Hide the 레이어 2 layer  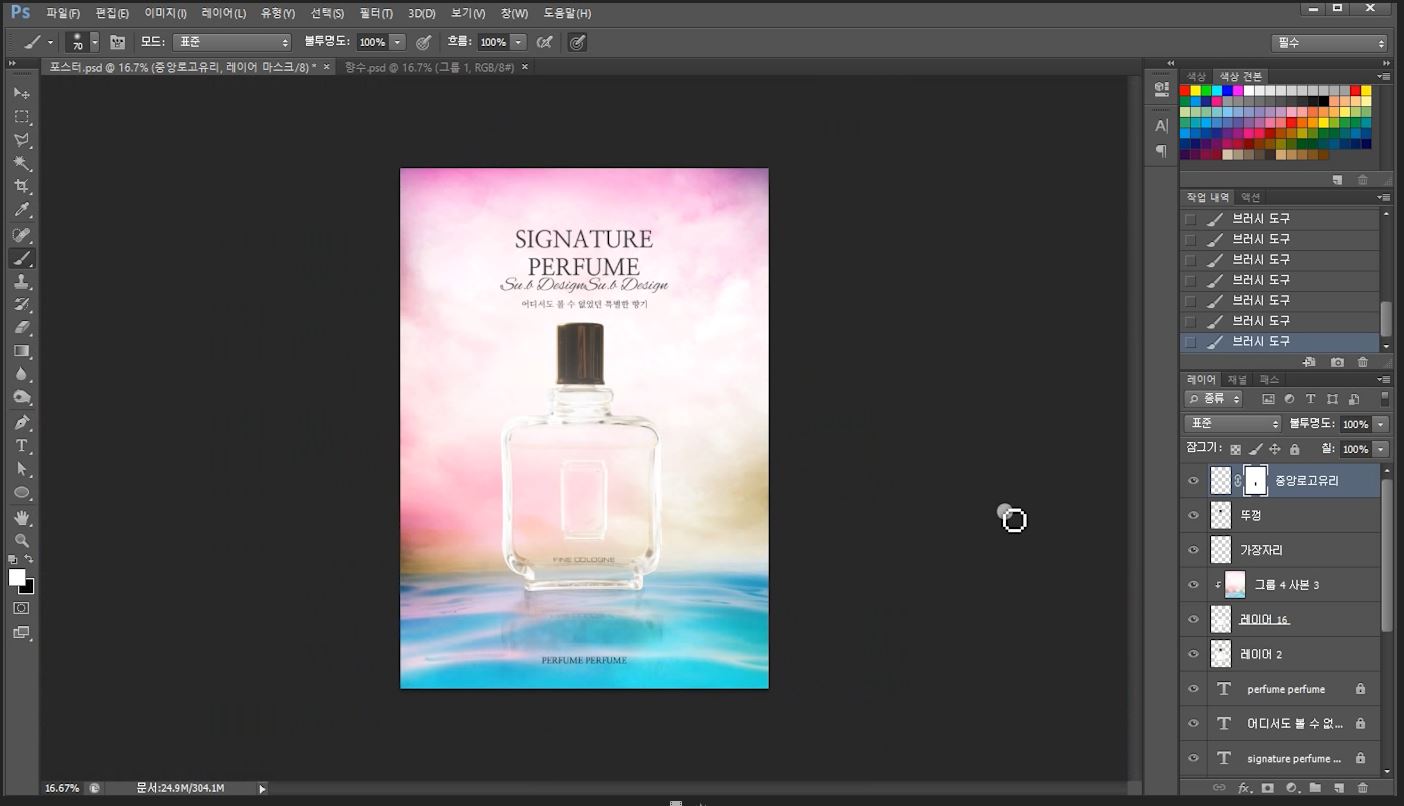(1192, 654)
